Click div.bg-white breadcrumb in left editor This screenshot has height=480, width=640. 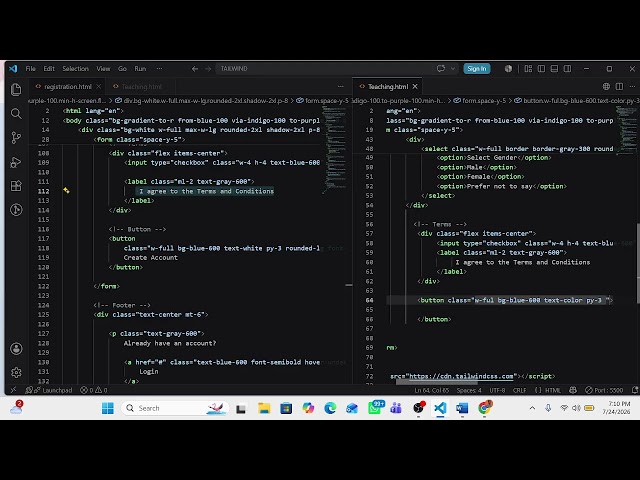pos(202,100)
